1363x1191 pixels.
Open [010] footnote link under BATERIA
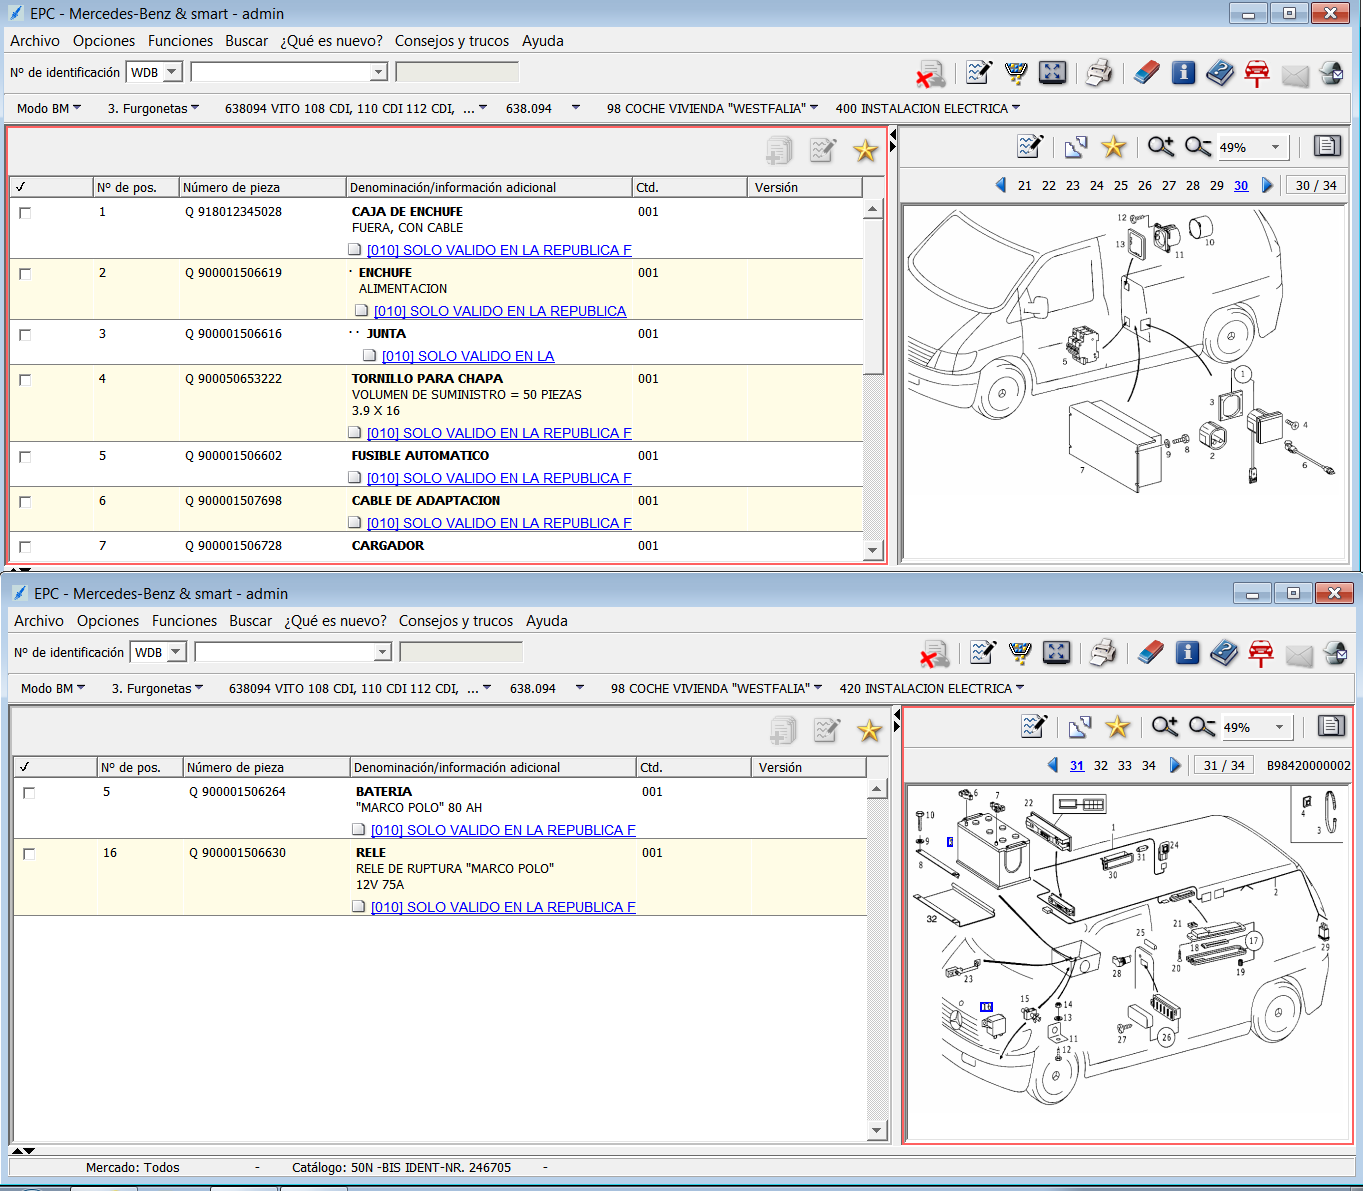503,830
